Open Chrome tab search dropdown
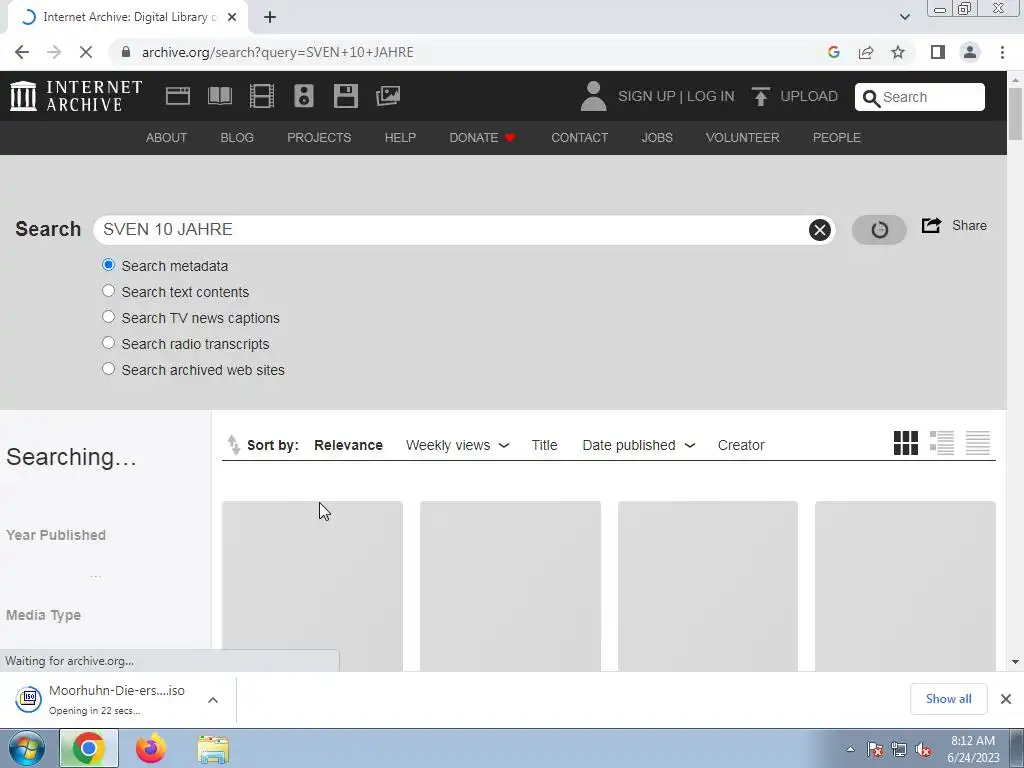1024x768 pixels. click(x=904, y=17)
